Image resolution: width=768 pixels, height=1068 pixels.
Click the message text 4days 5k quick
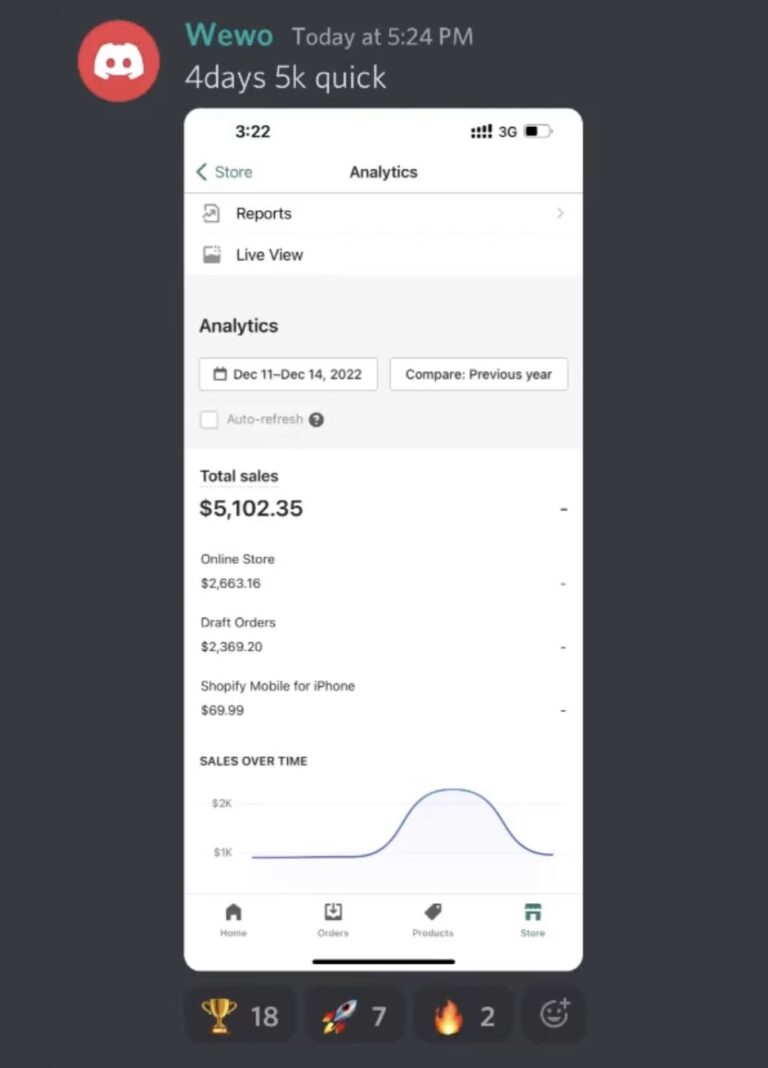click(285, 77)
